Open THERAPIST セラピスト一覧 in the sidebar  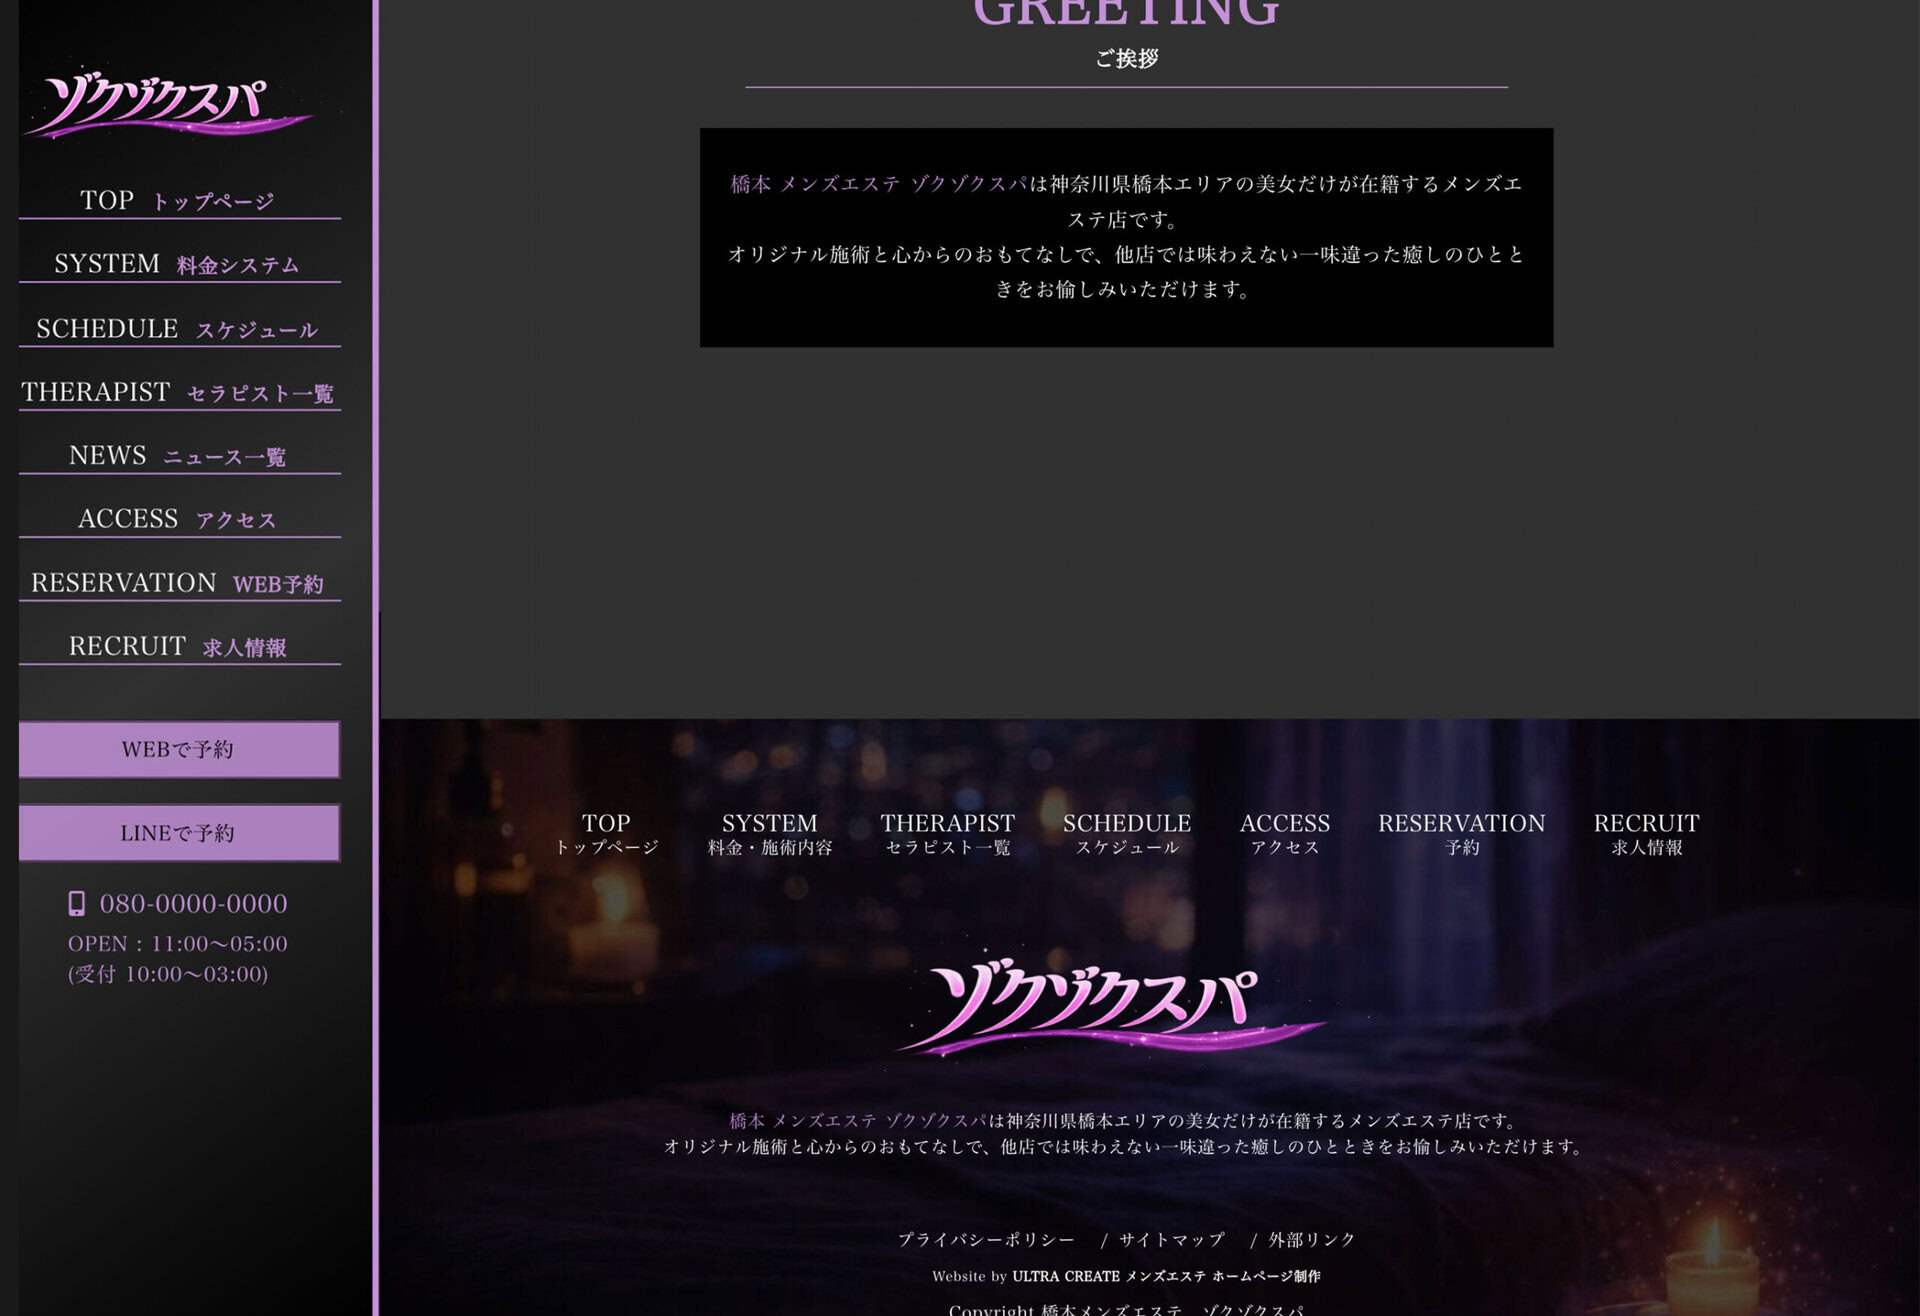pyautogui.click(x=179, y=393)
